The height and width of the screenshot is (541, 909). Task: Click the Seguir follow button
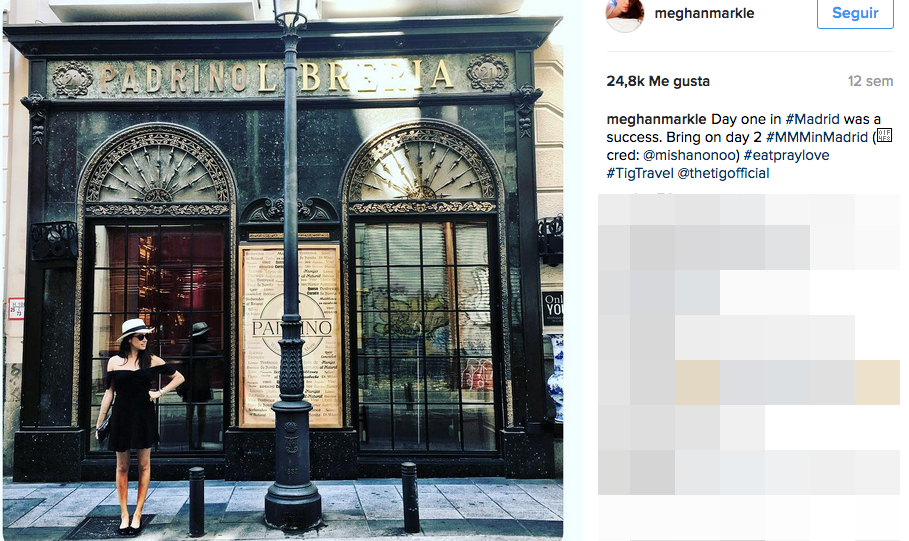coord(855,13)
